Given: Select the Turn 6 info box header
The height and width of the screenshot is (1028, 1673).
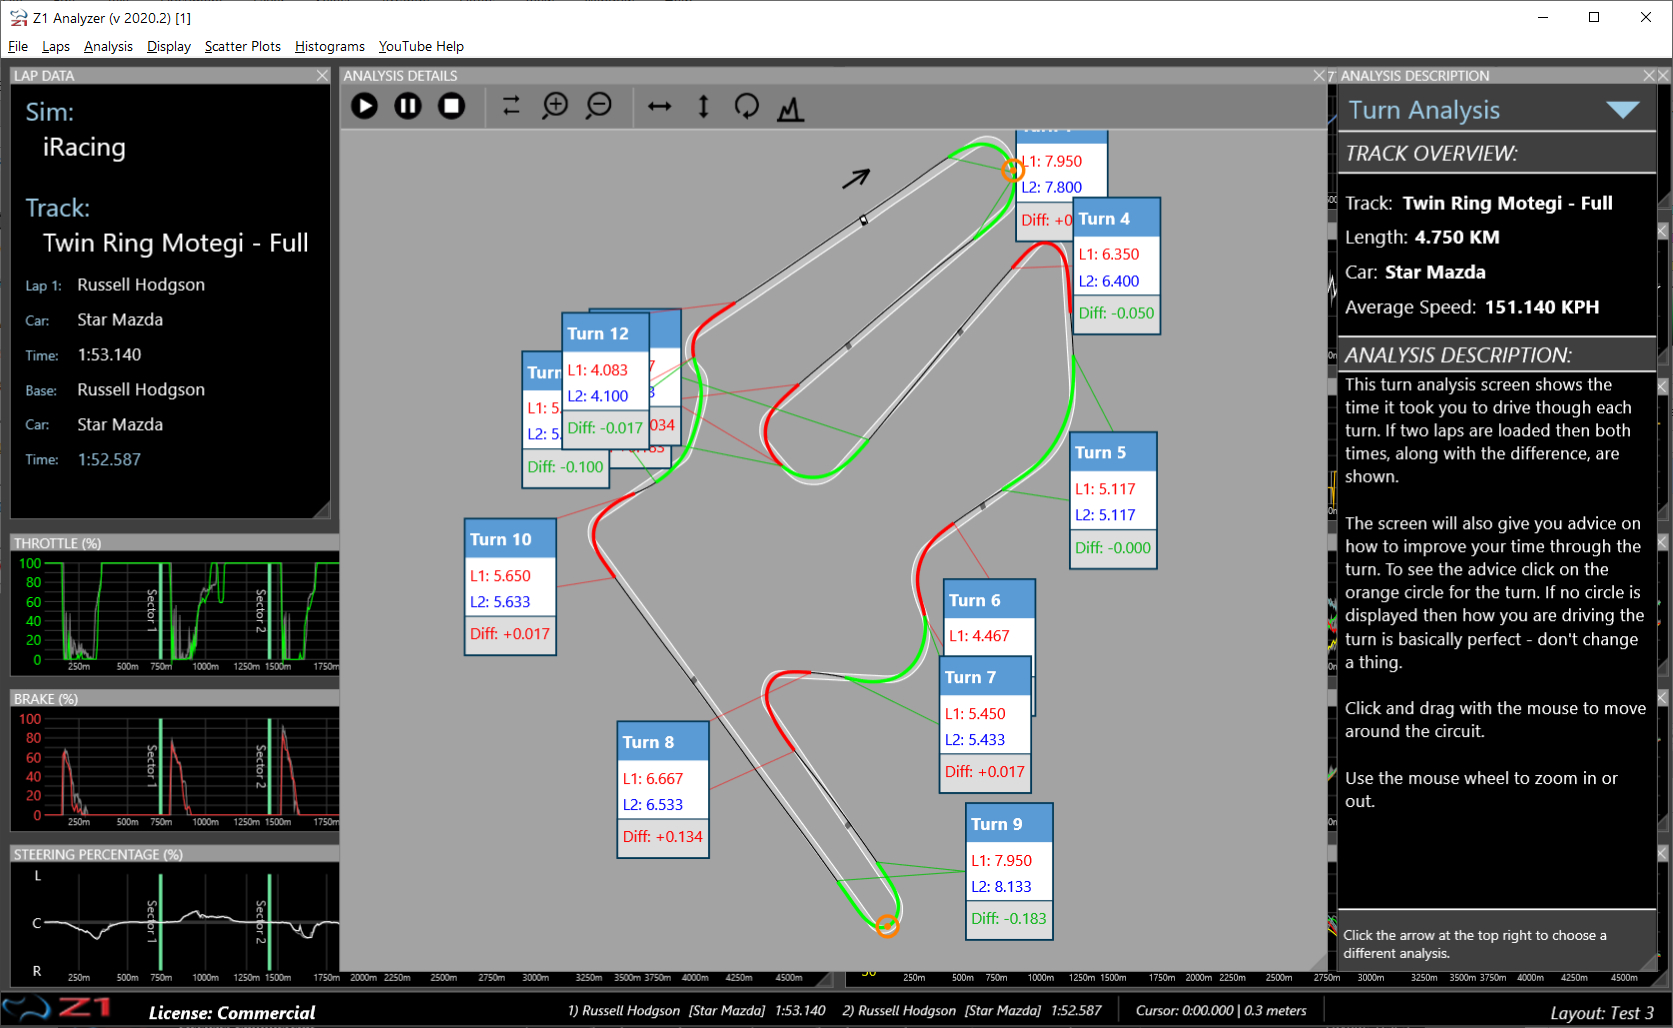Looking at the screenshot, I should tap(989, 600).
